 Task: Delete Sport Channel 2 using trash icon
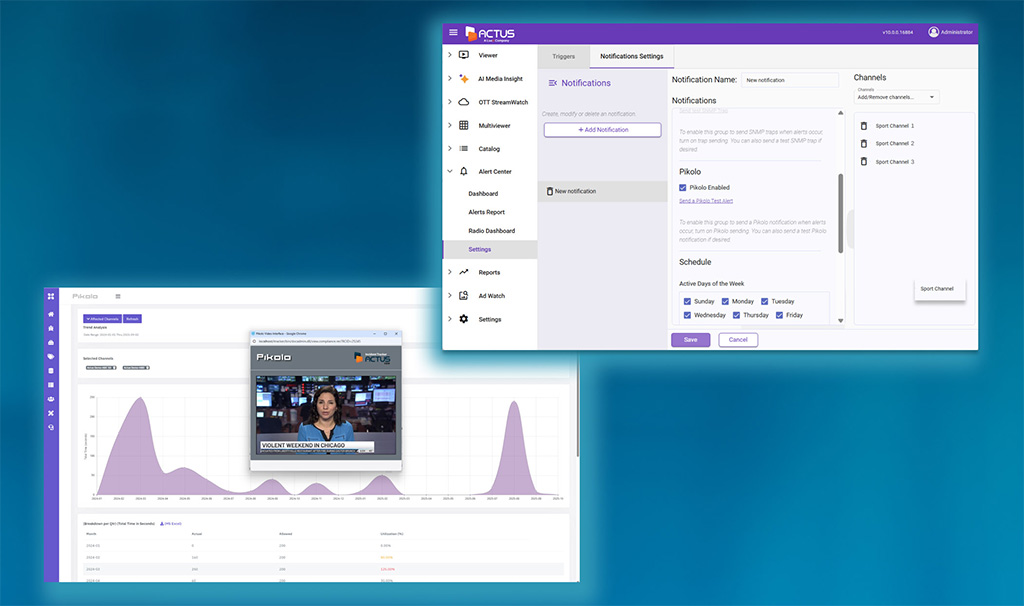click(x=864, y=144)
